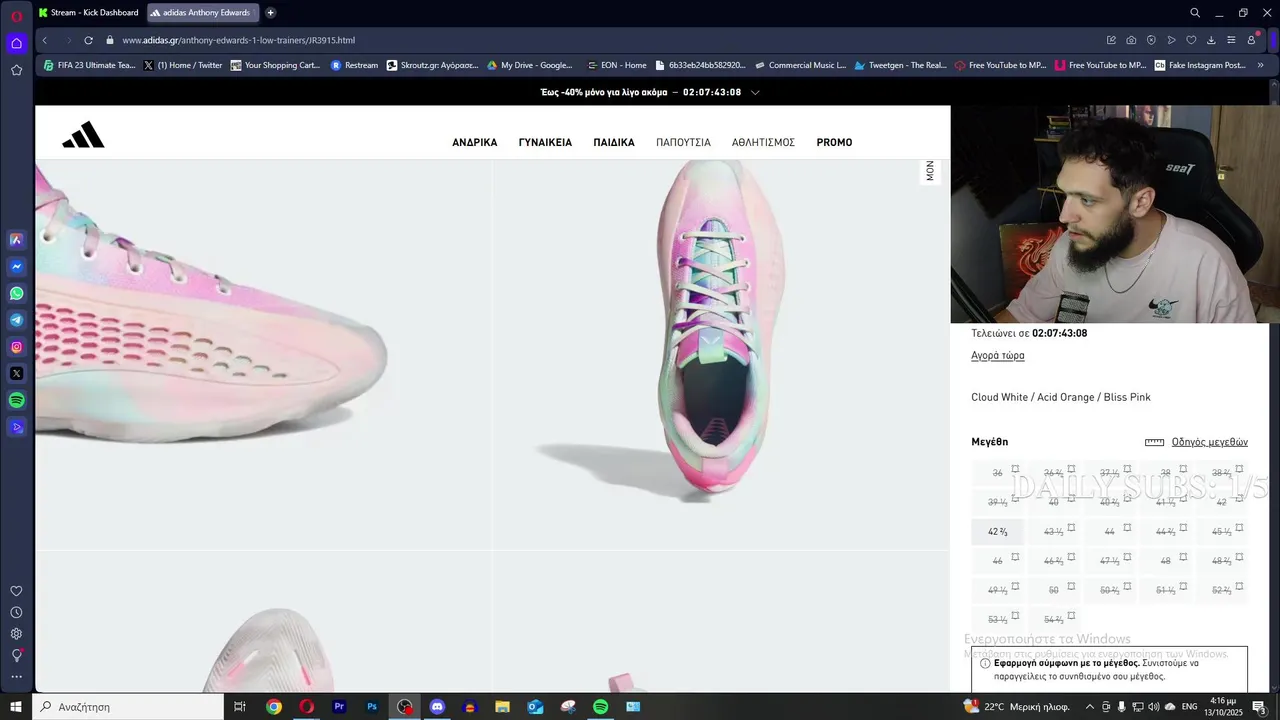Open the profile account icon in toolbar
Screen dimensions: 1280x720
pos(1251,40)
